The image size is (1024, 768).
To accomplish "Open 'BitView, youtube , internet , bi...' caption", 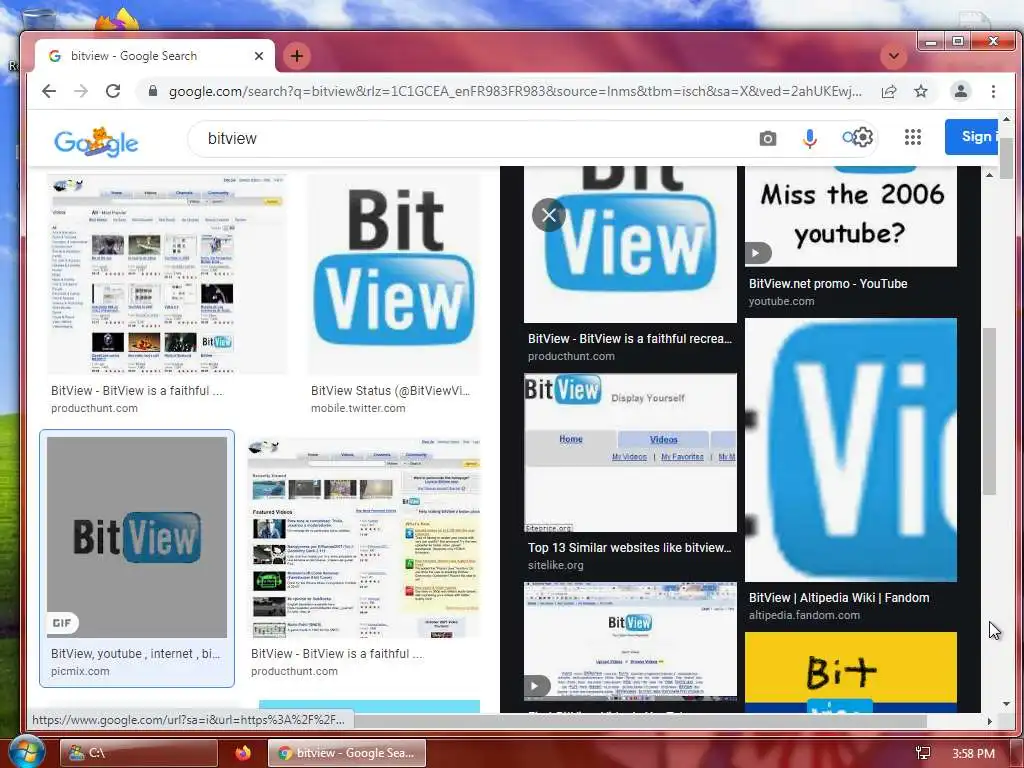I will click(135, 654).
